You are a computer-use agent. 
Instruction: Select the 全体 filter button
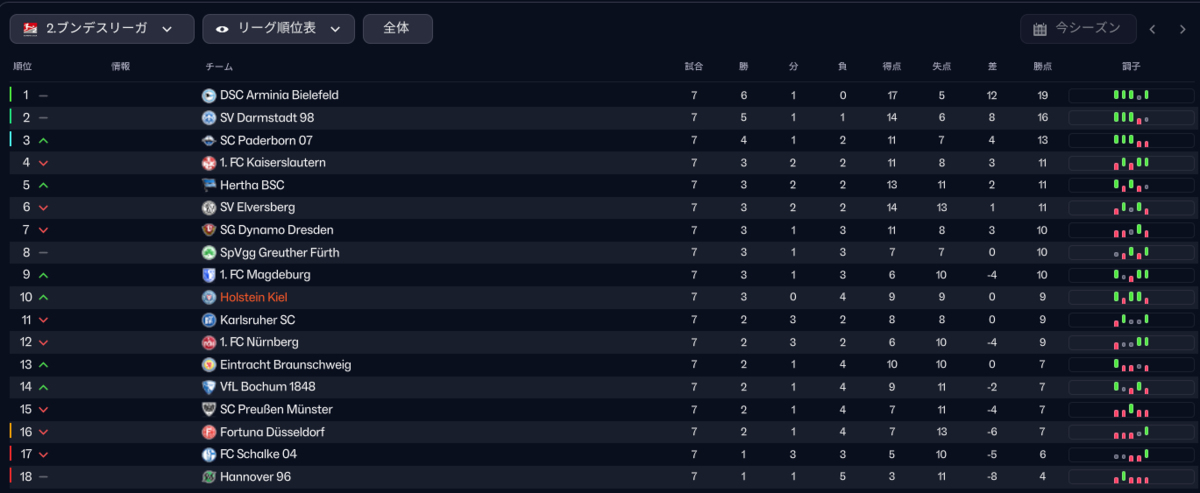pyautogui.click(x=398, y=29)
